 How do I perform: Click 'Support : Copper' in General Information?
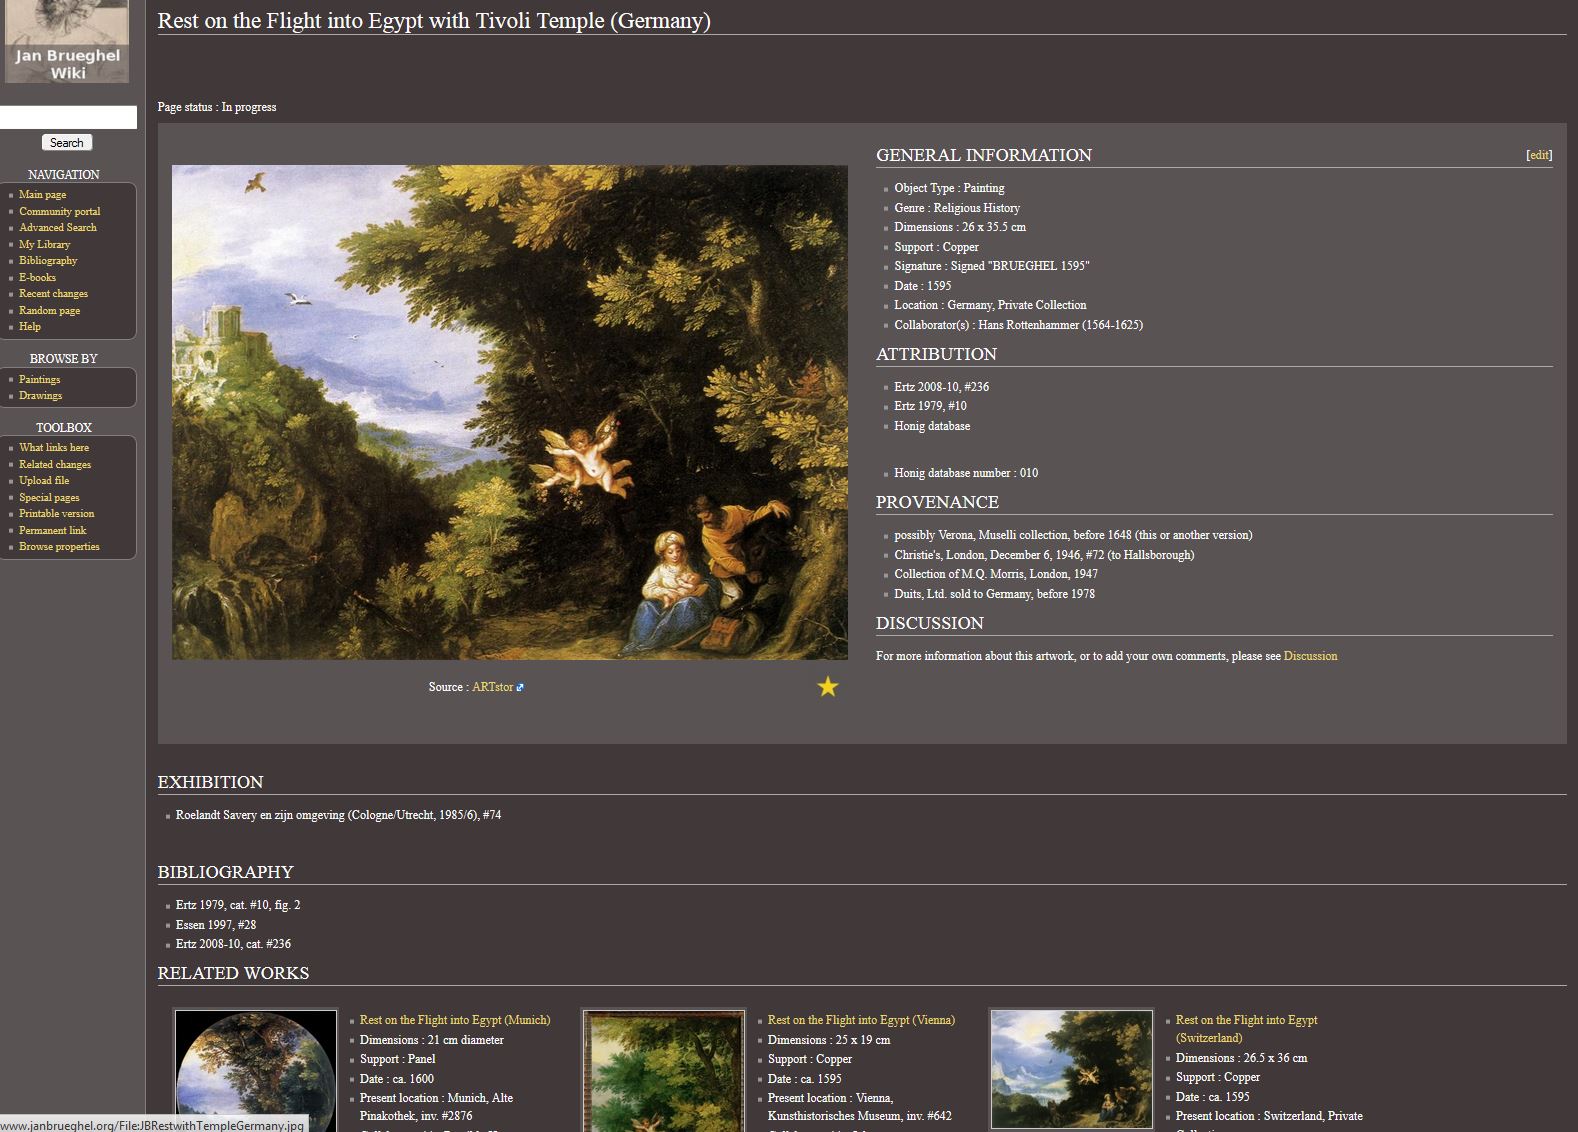coord(936,247)
